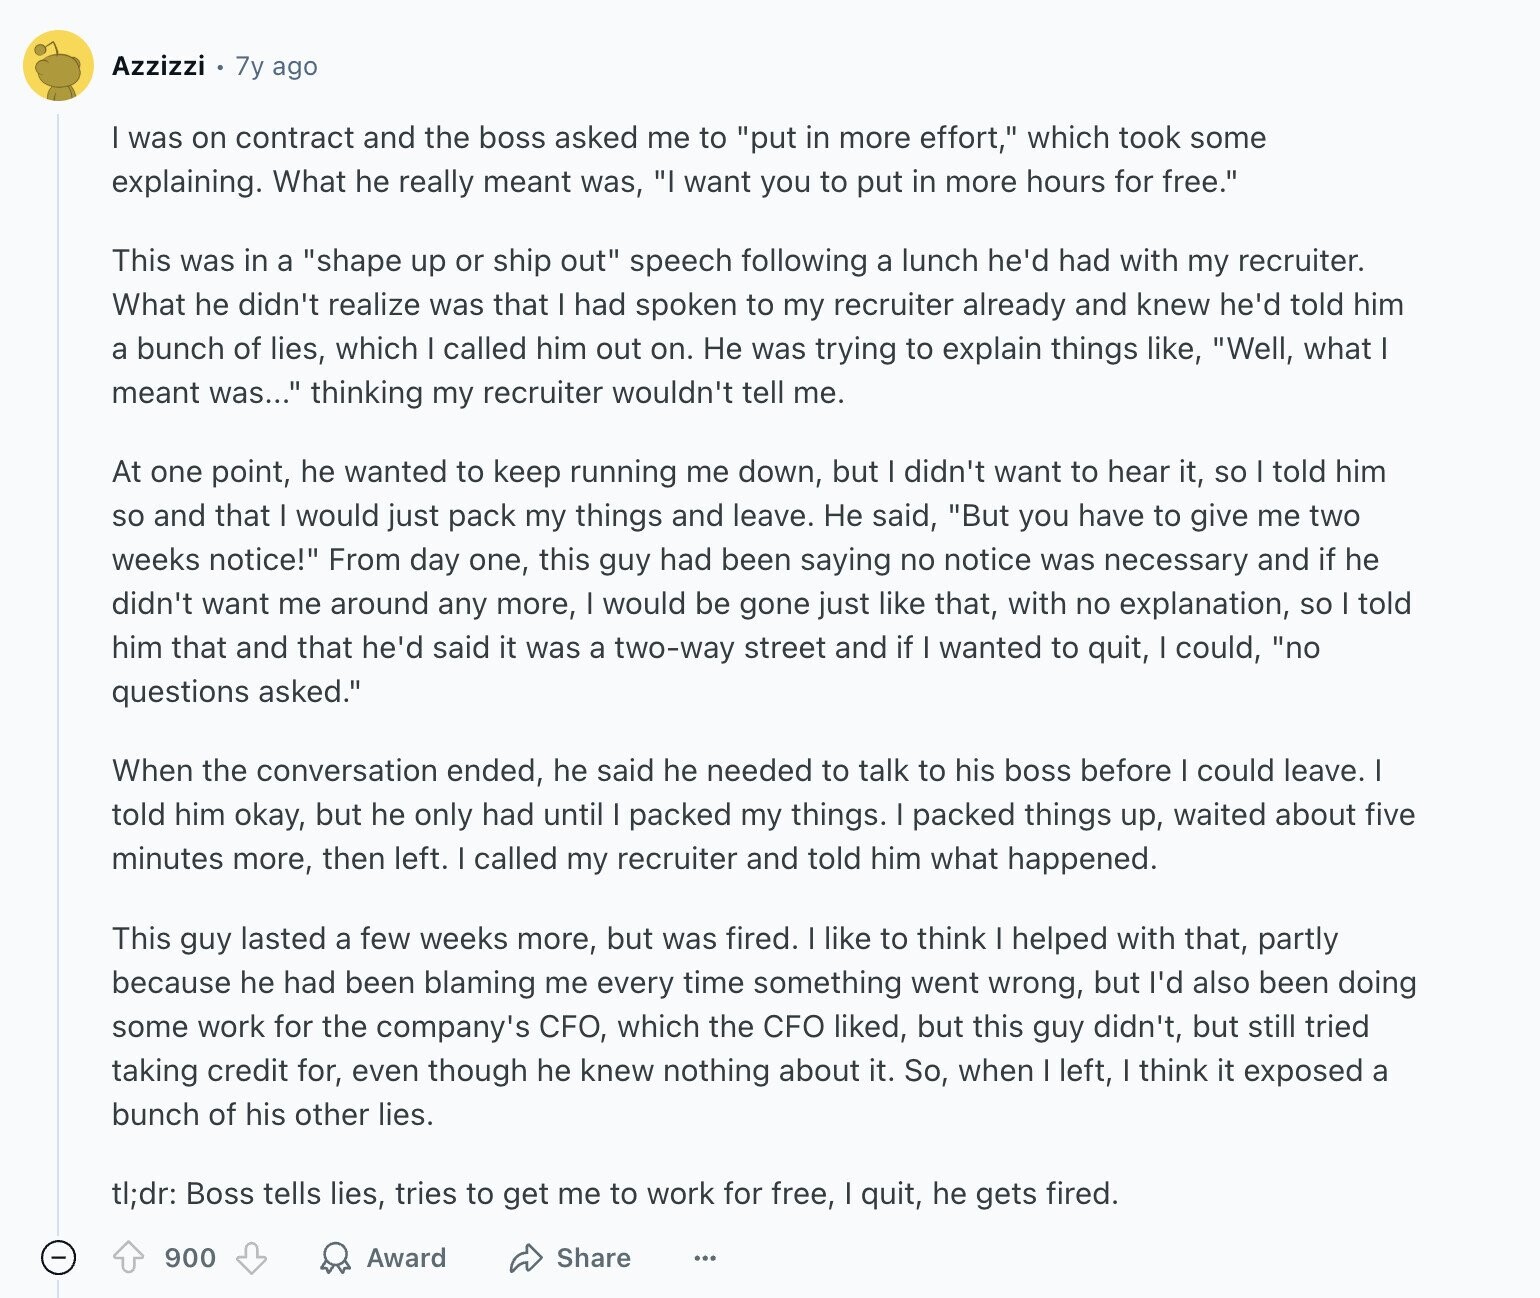
Task: Click the paragraph starting 'This was in a'
Action: coord(758,326)
